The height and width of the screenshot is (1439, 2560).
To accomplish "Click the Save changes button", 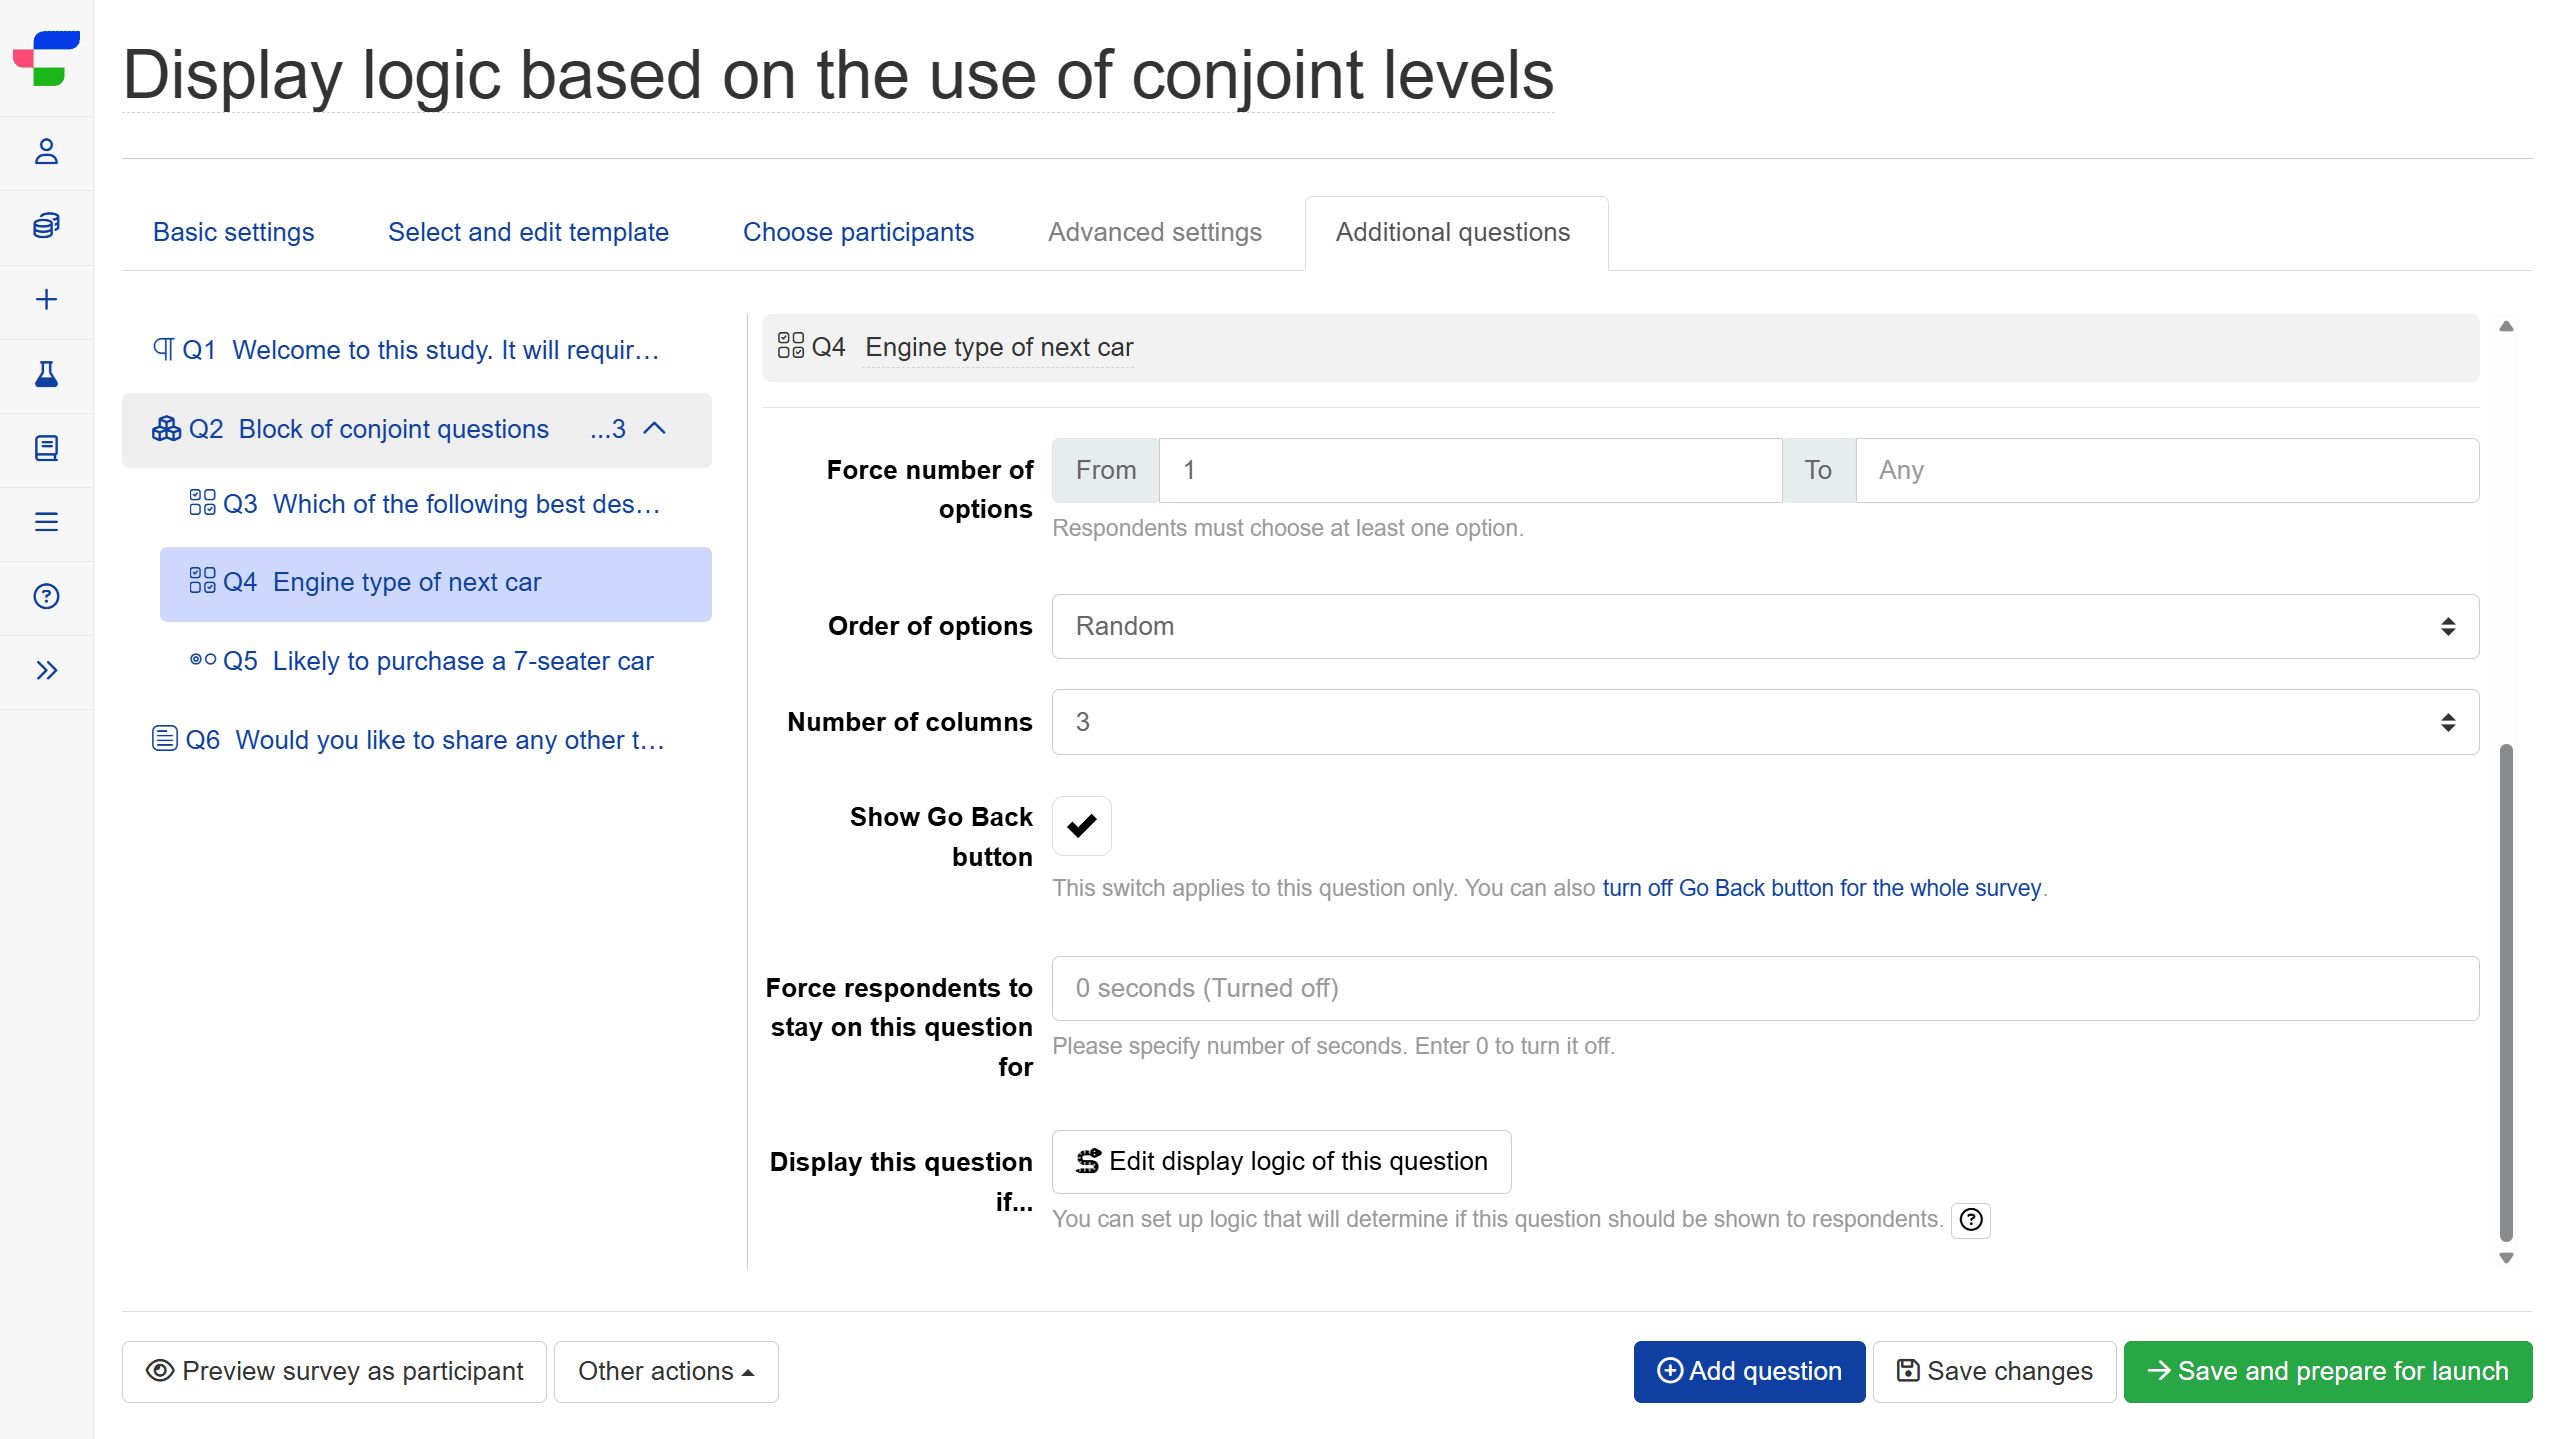I will (1994, 1371).
